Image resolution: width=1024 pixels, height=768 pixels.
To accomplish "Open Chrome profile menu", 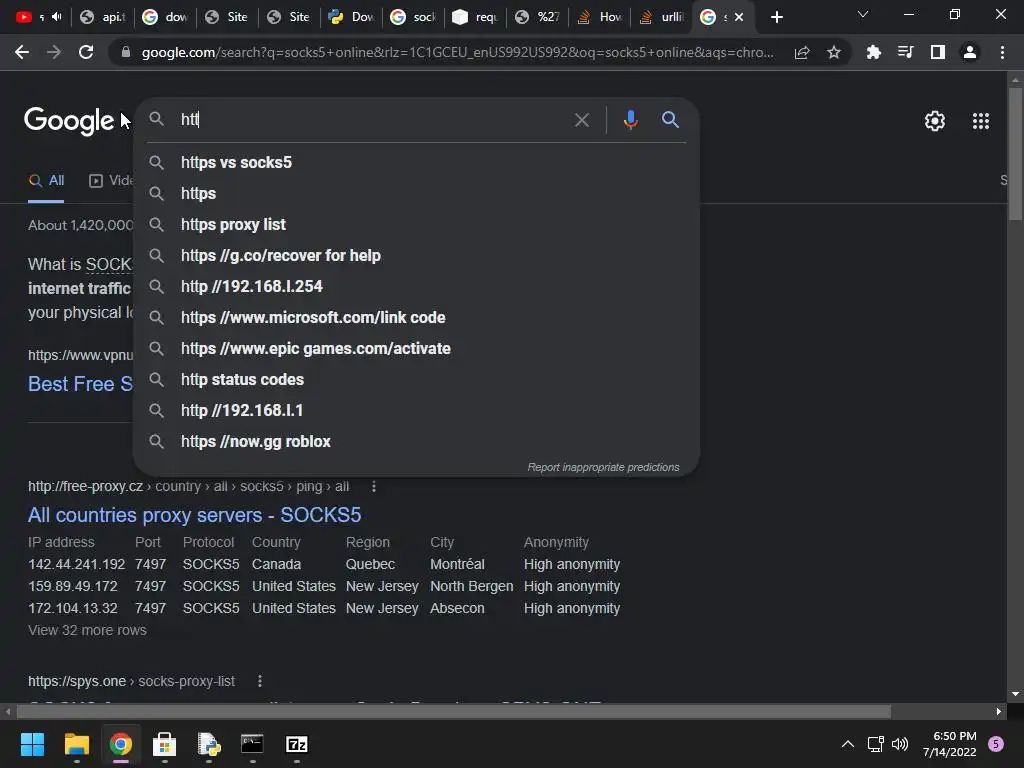I will click(970, 52).
